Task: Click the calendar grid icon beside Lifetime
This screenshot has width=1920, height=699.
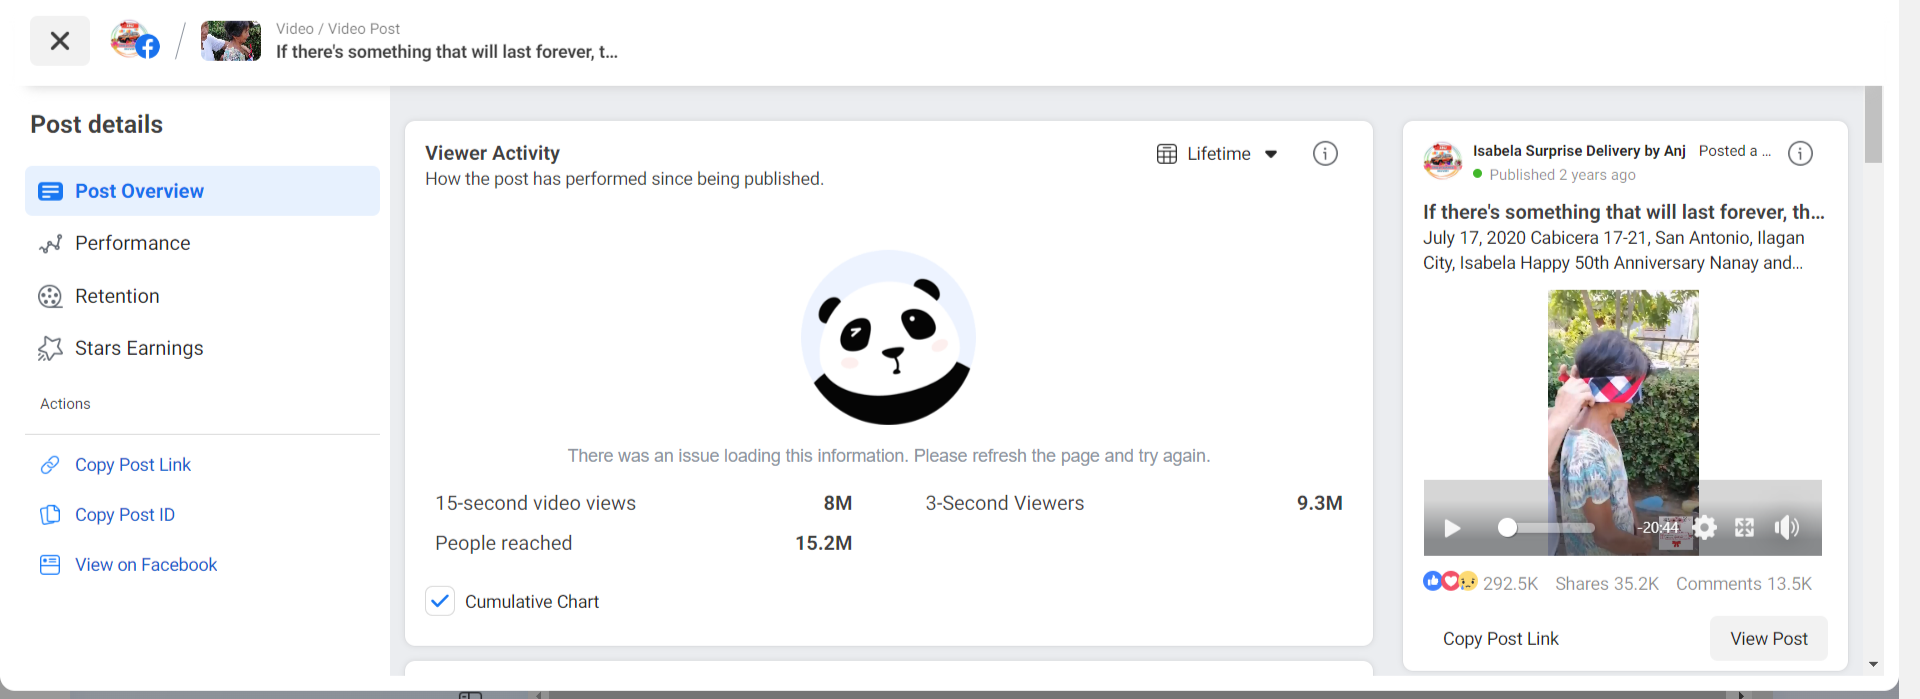Action: click(x=1167, y=154)
